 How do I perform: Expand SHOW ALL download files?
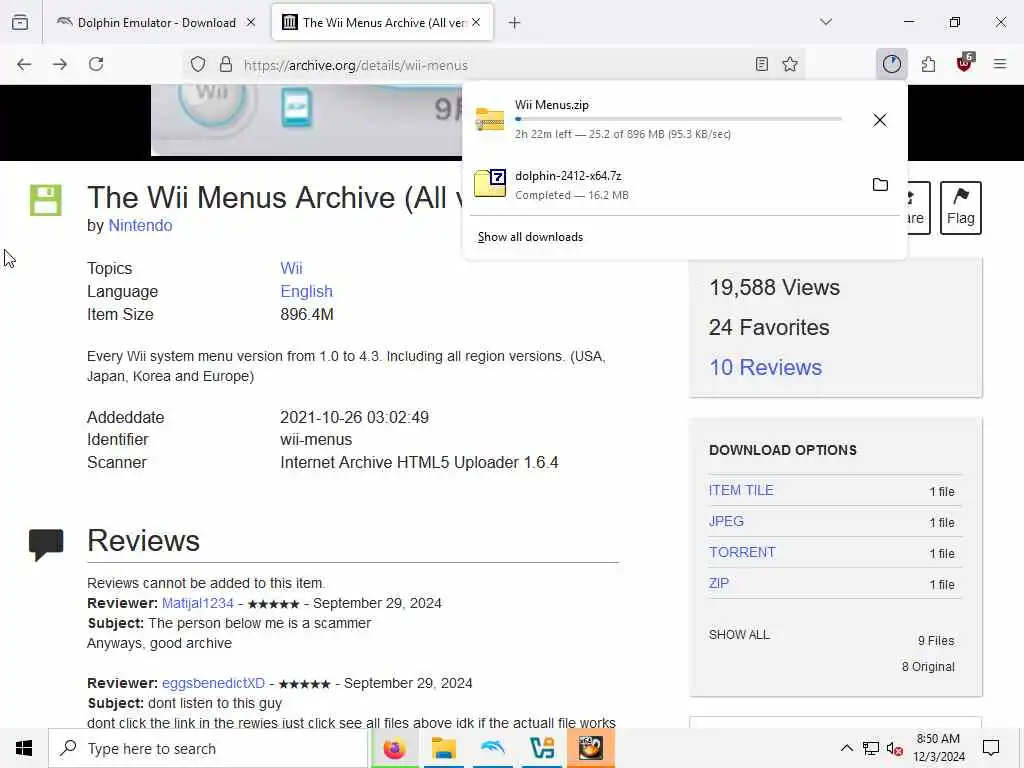click(x=739, y=635)
